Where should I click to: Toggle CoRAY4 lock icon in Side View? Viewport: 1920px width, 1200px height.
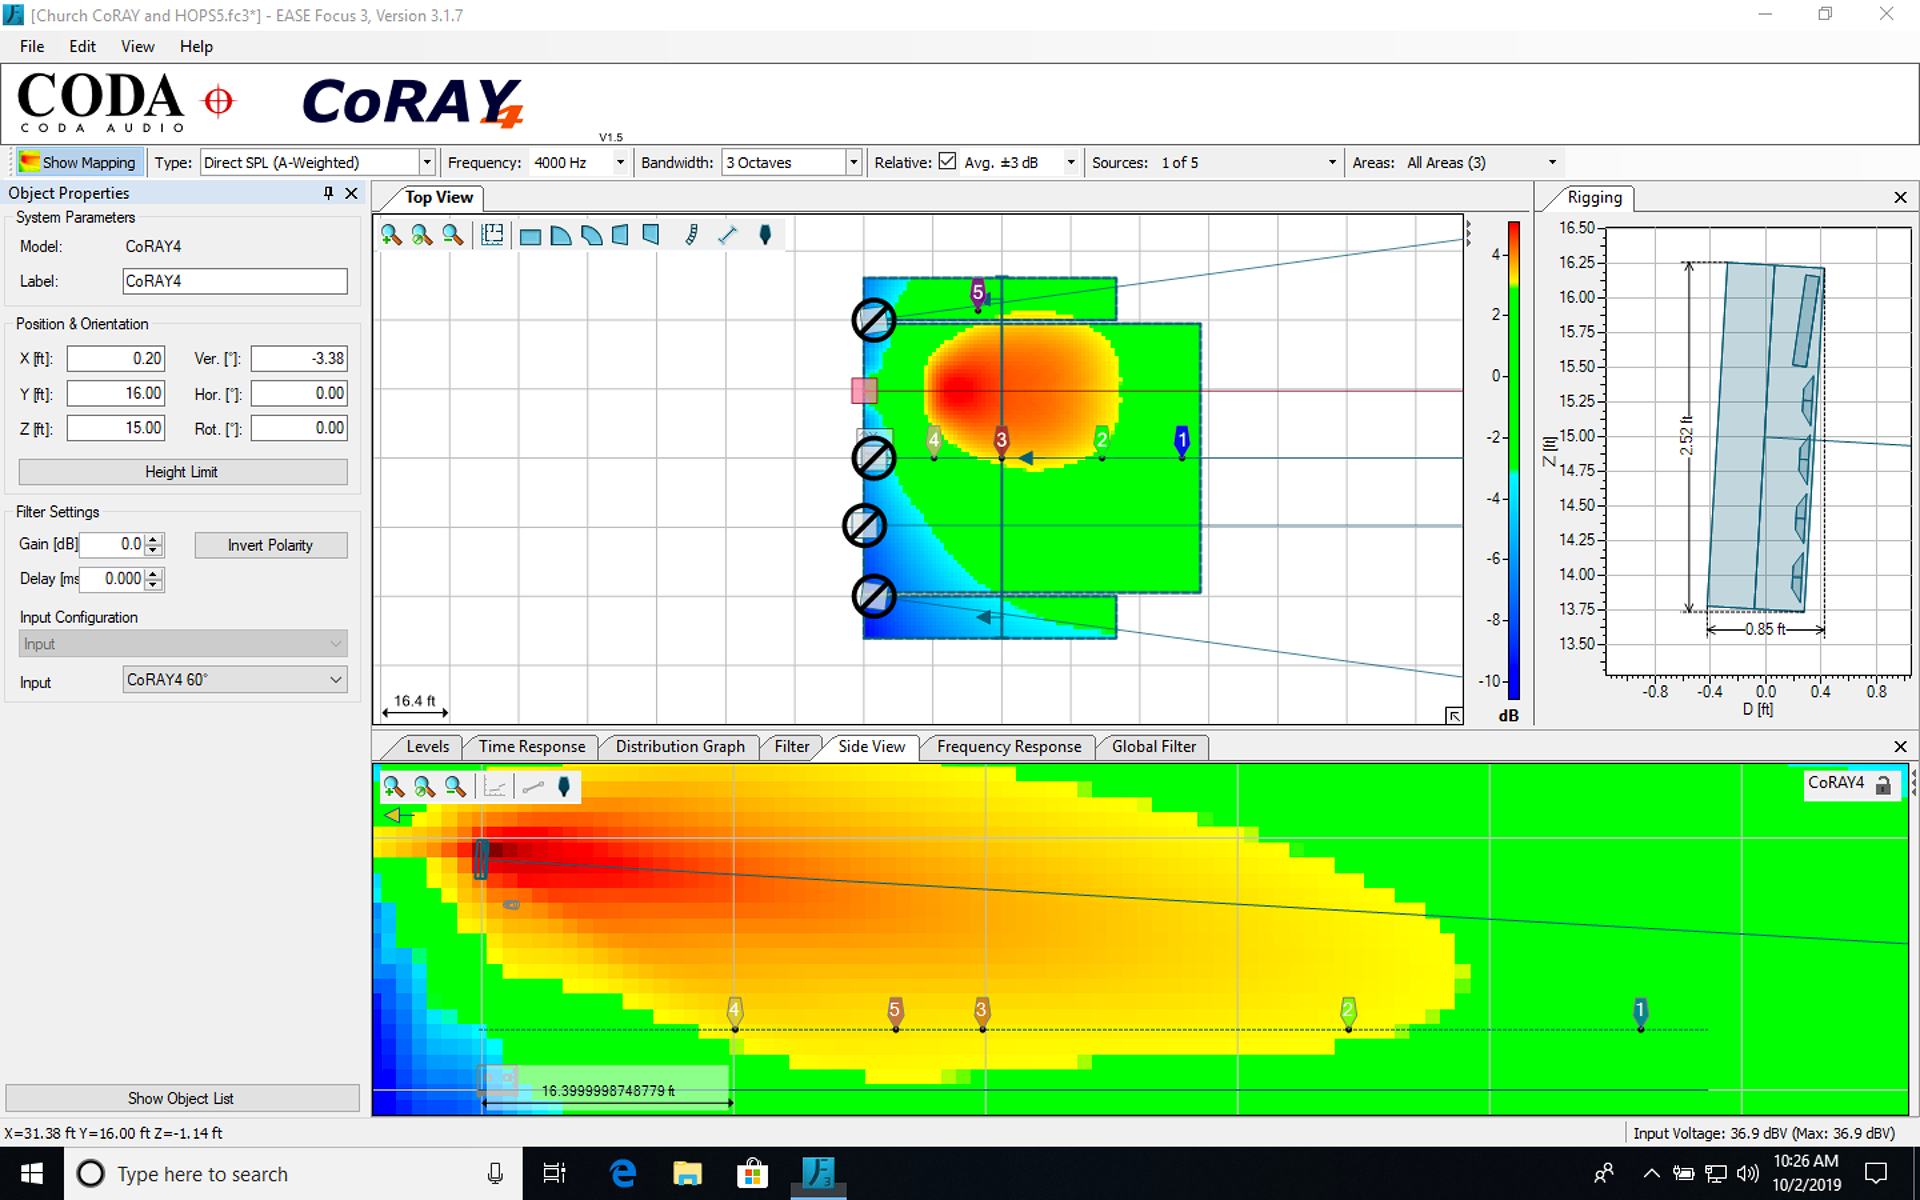point(1883,784)
